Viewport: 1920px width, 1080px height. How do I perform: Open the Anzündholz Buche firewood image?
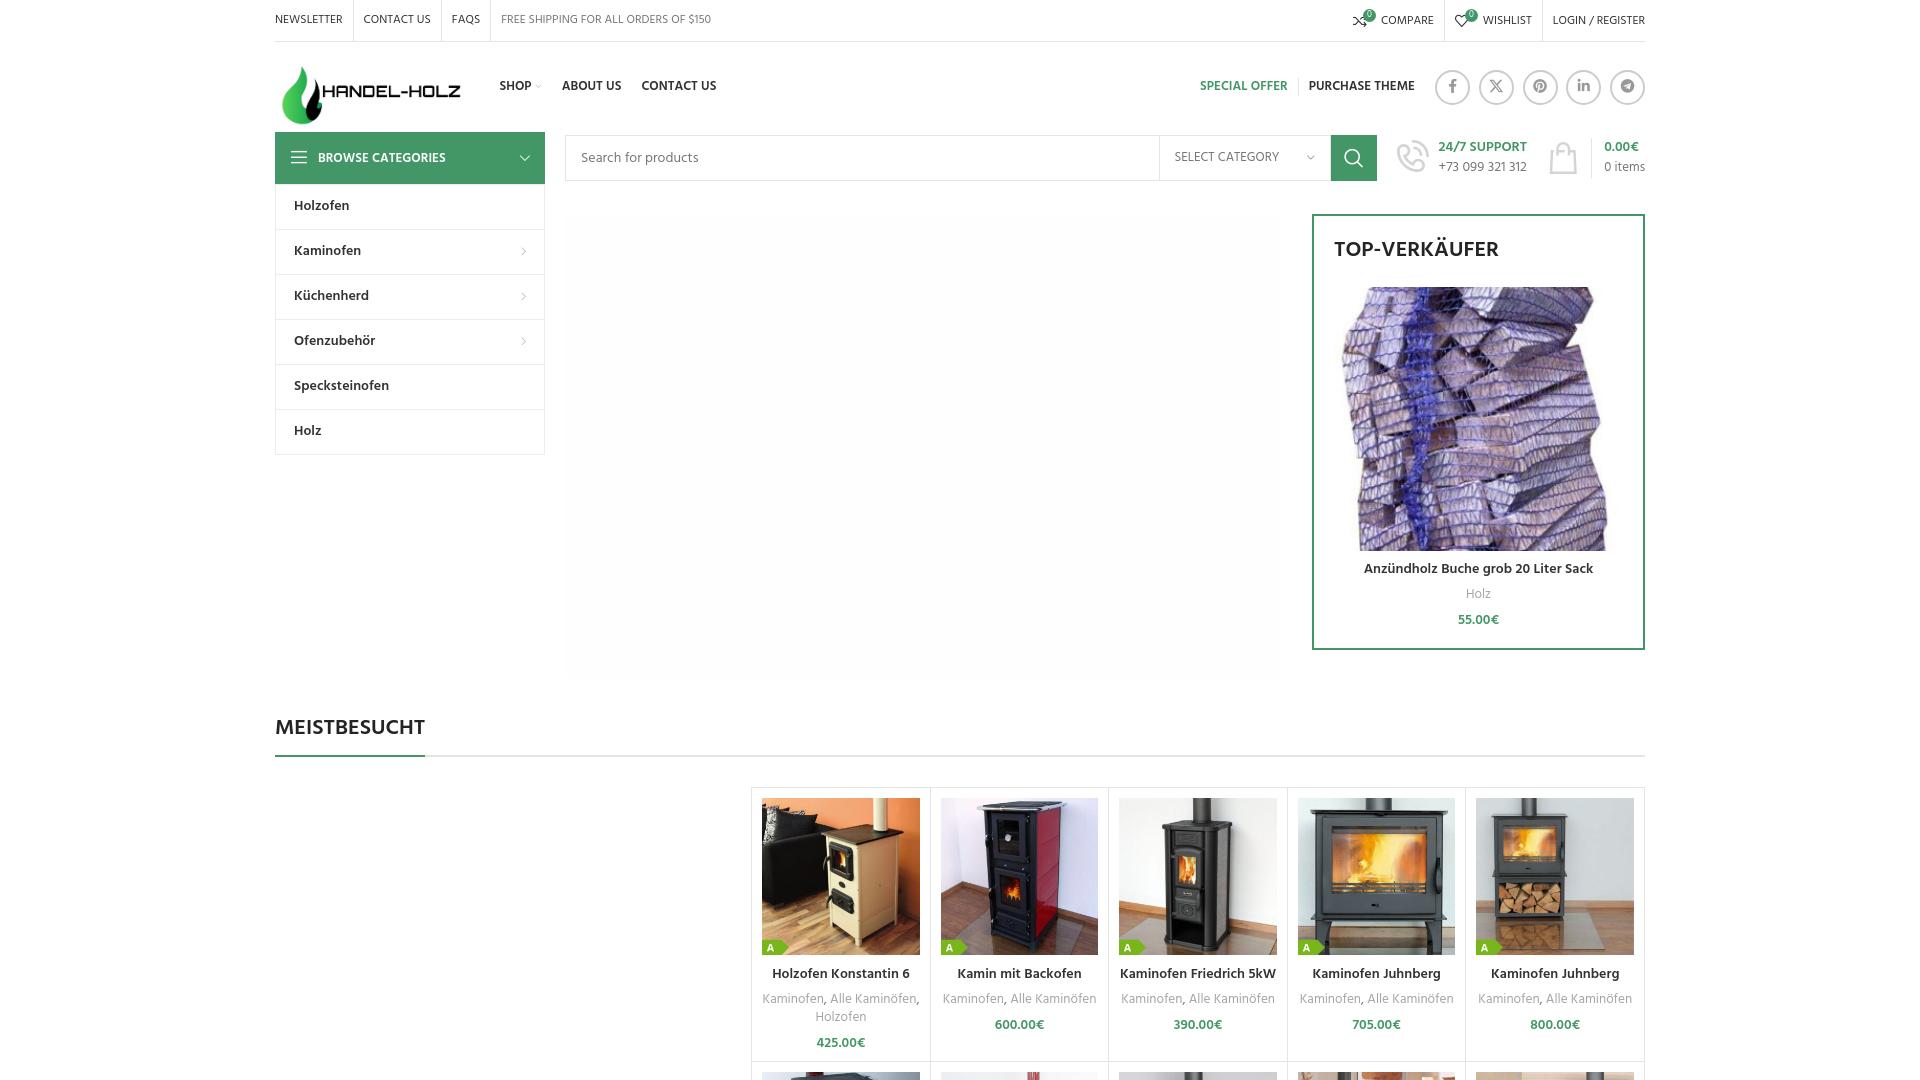(x=1478, y=419)
